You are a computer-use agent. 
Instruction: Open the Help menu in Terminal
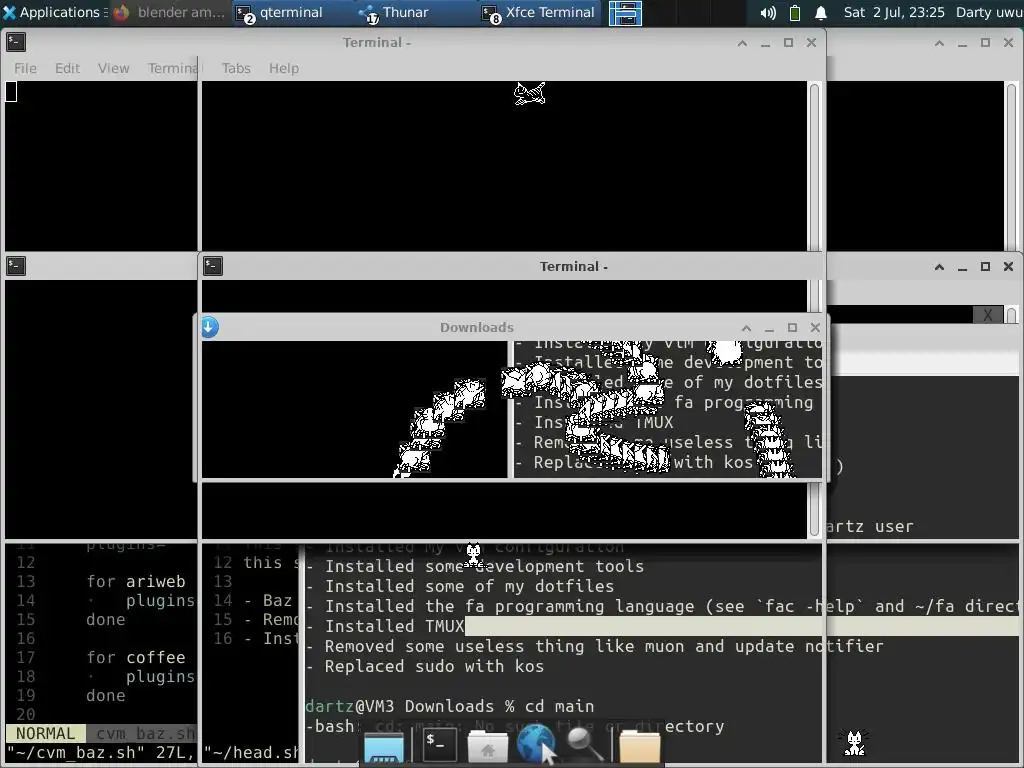[x=283, y=68]
